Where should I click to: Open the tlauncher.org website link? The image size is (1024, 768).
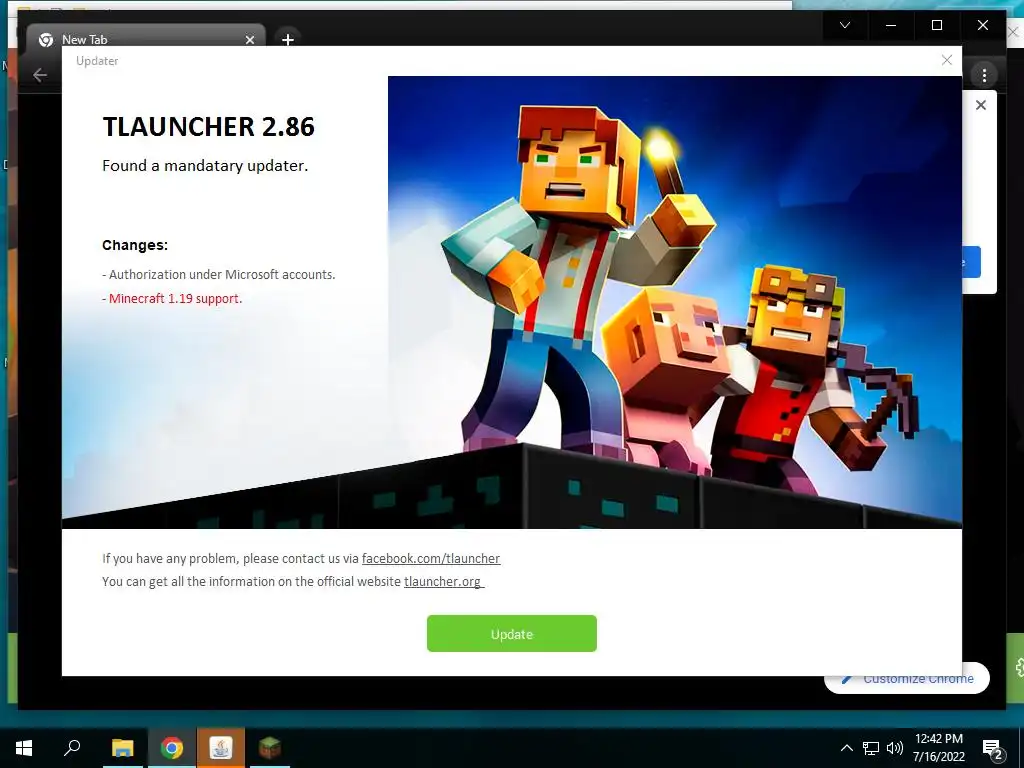tap(443, 581)
